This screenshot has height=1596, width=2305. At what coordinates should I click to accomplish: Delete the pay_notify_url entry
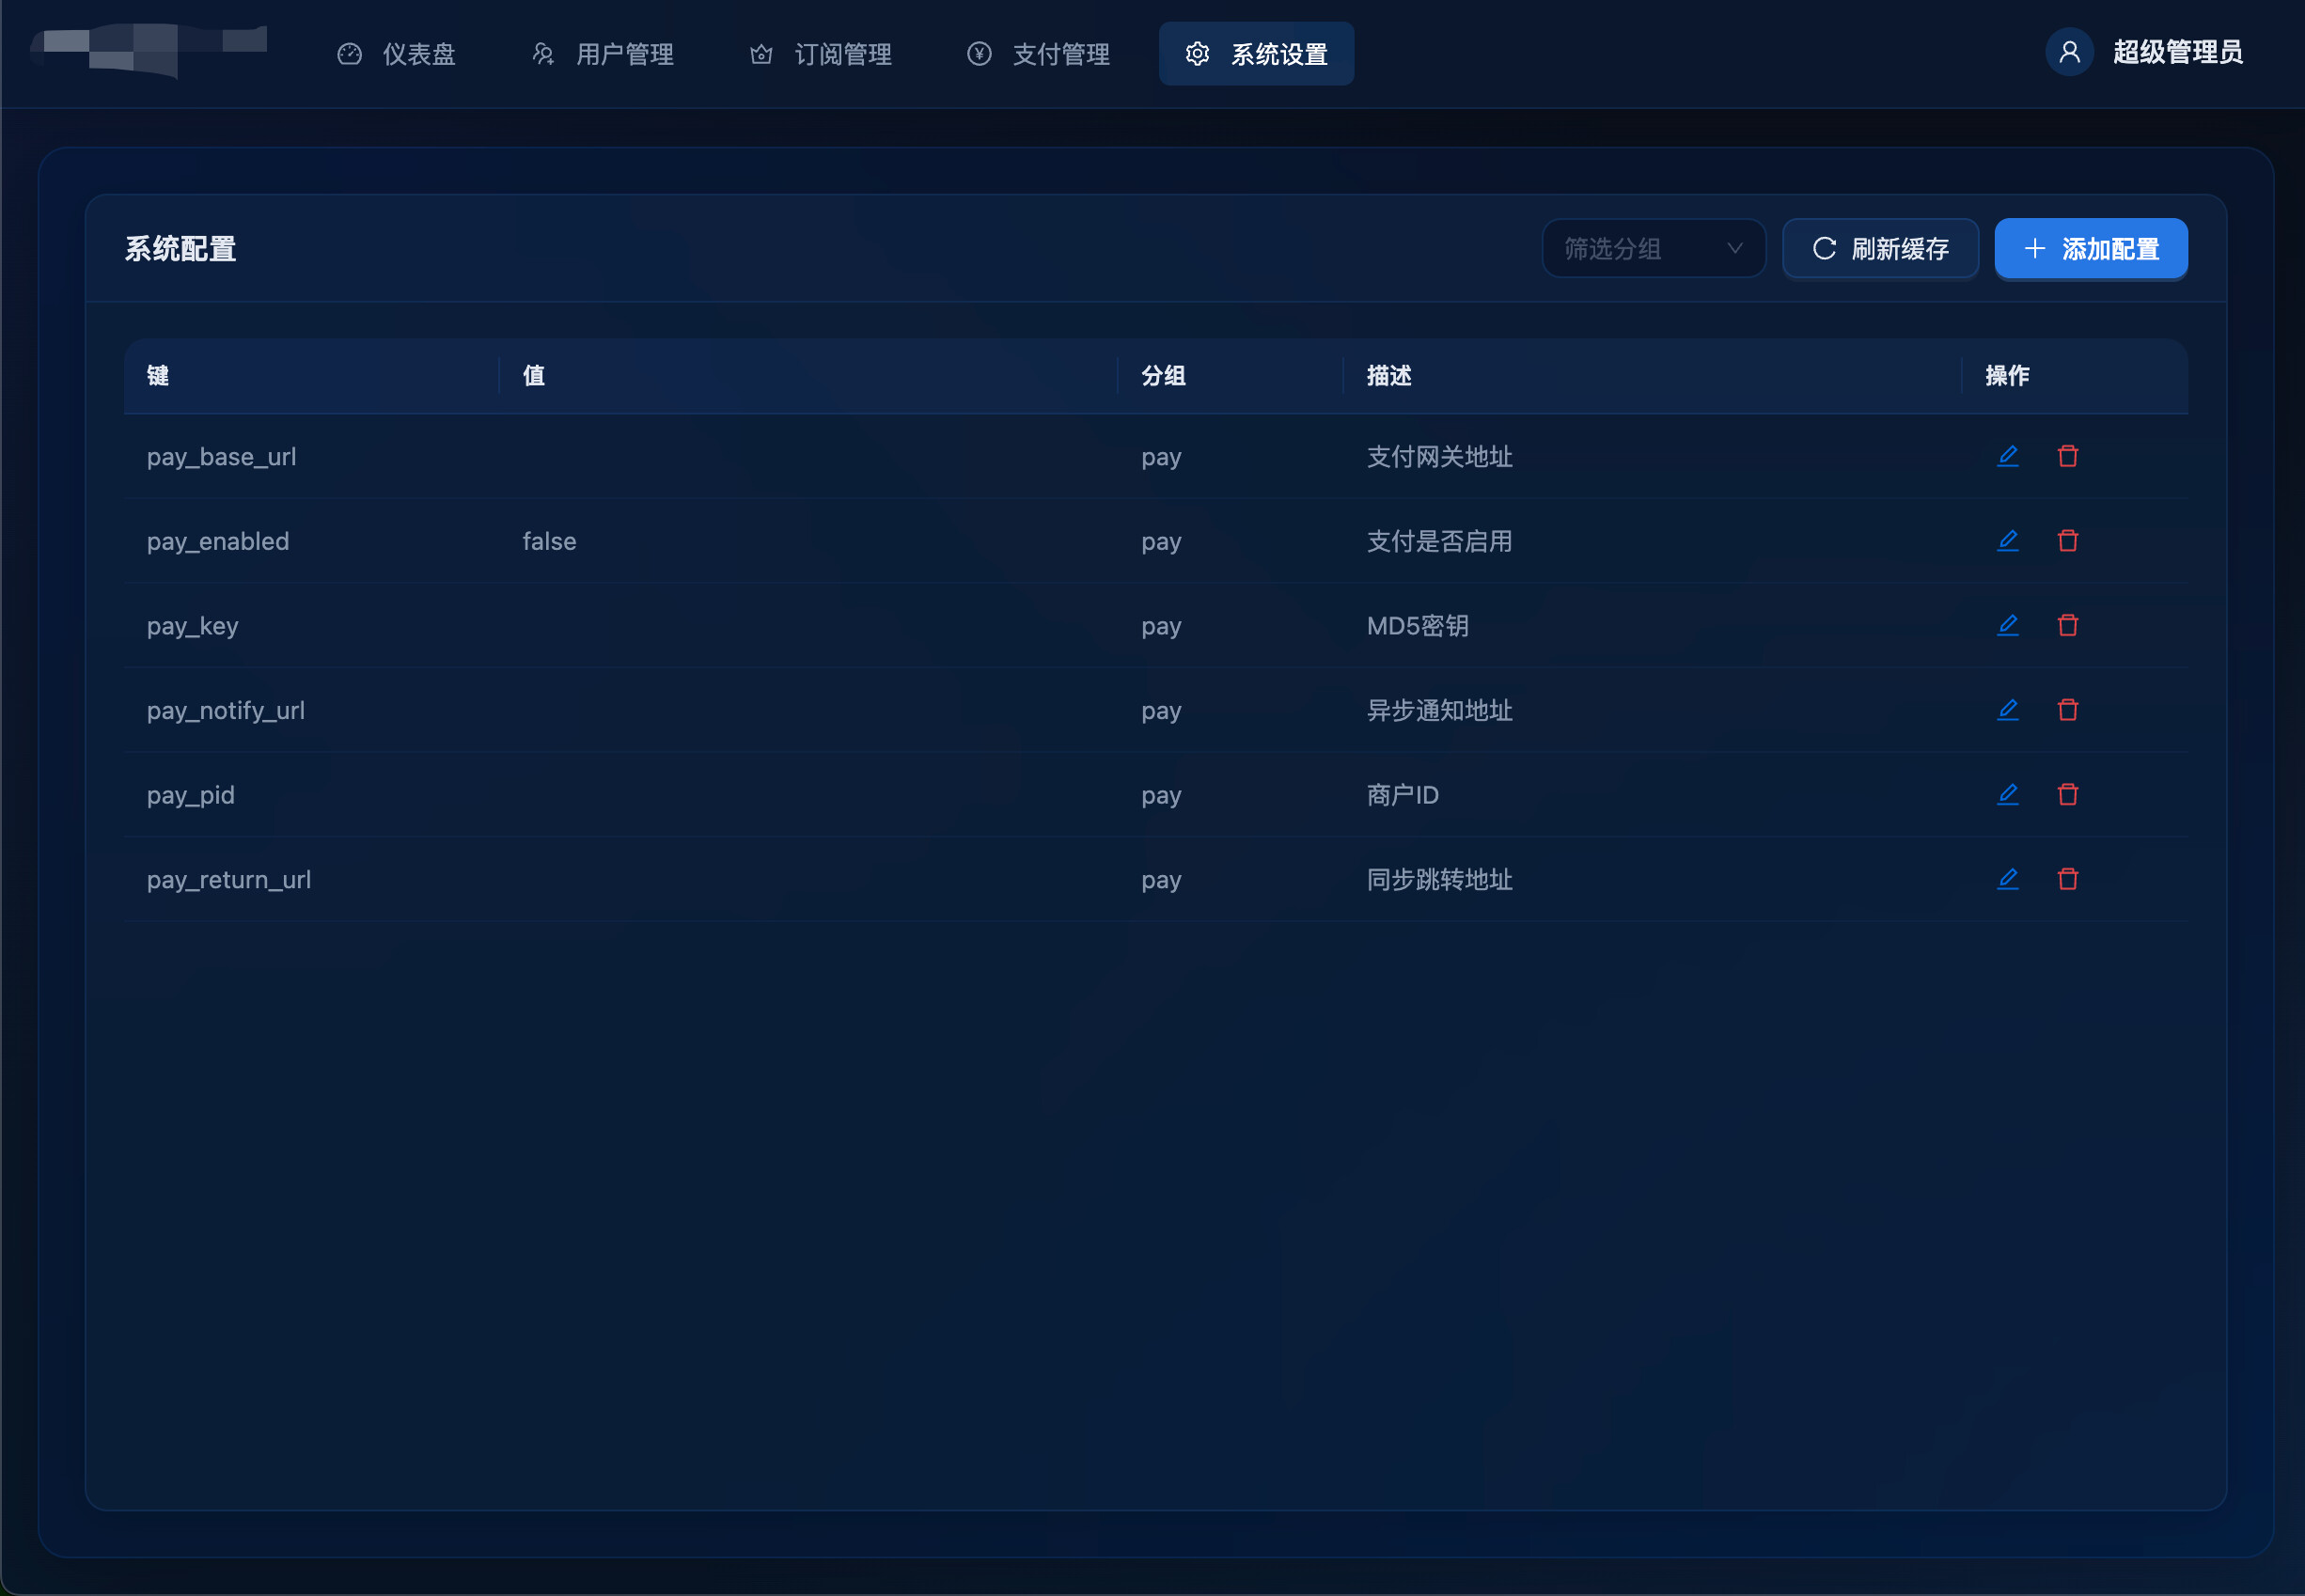click(2068, 710)
